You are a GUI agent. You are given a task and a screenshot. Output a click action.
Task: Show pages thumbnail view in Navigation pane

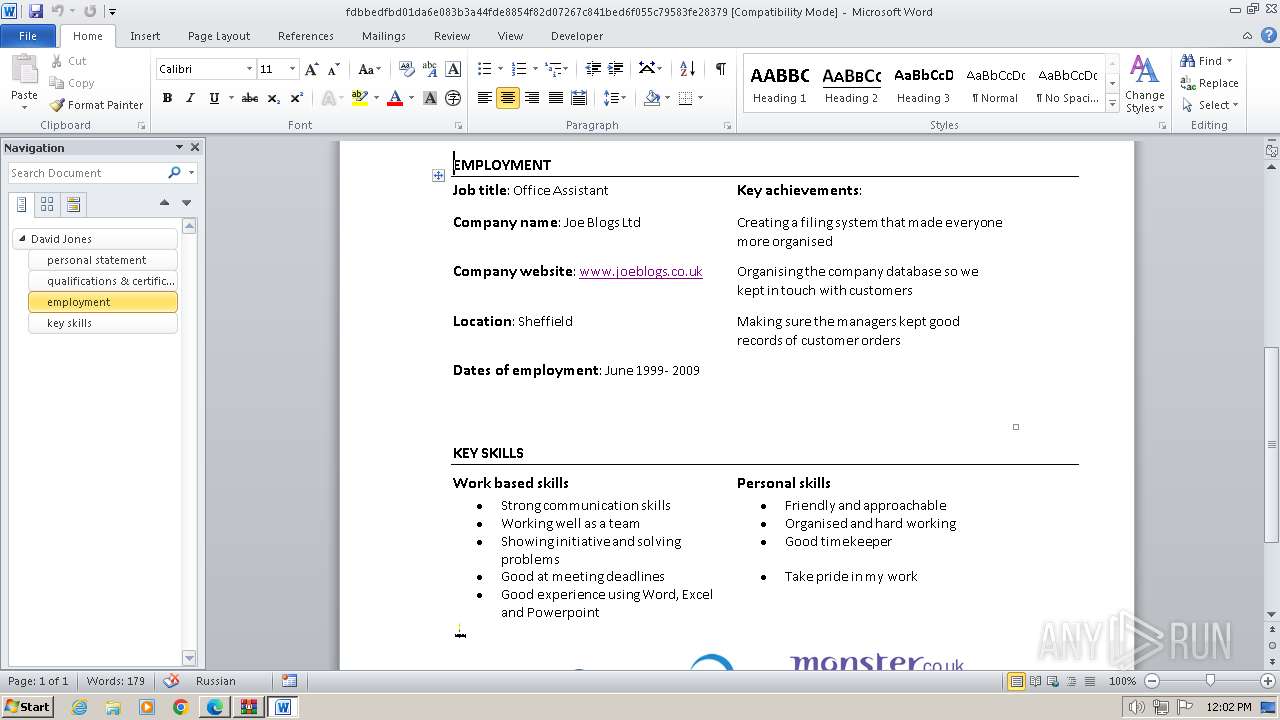click(47, 204)
